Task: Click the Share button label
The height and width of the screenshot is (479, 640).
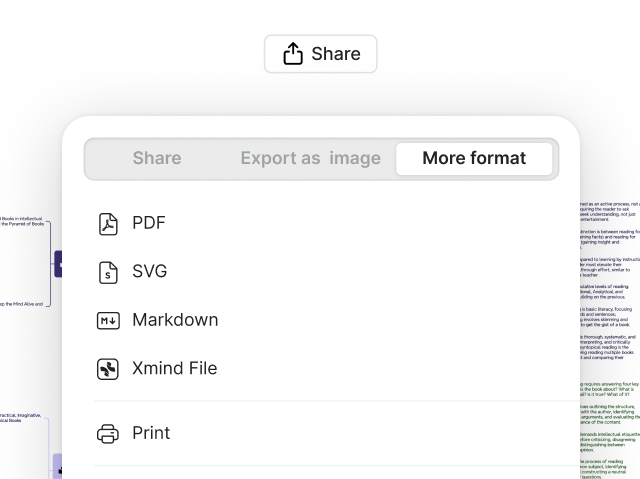Action: click(335, 54)
